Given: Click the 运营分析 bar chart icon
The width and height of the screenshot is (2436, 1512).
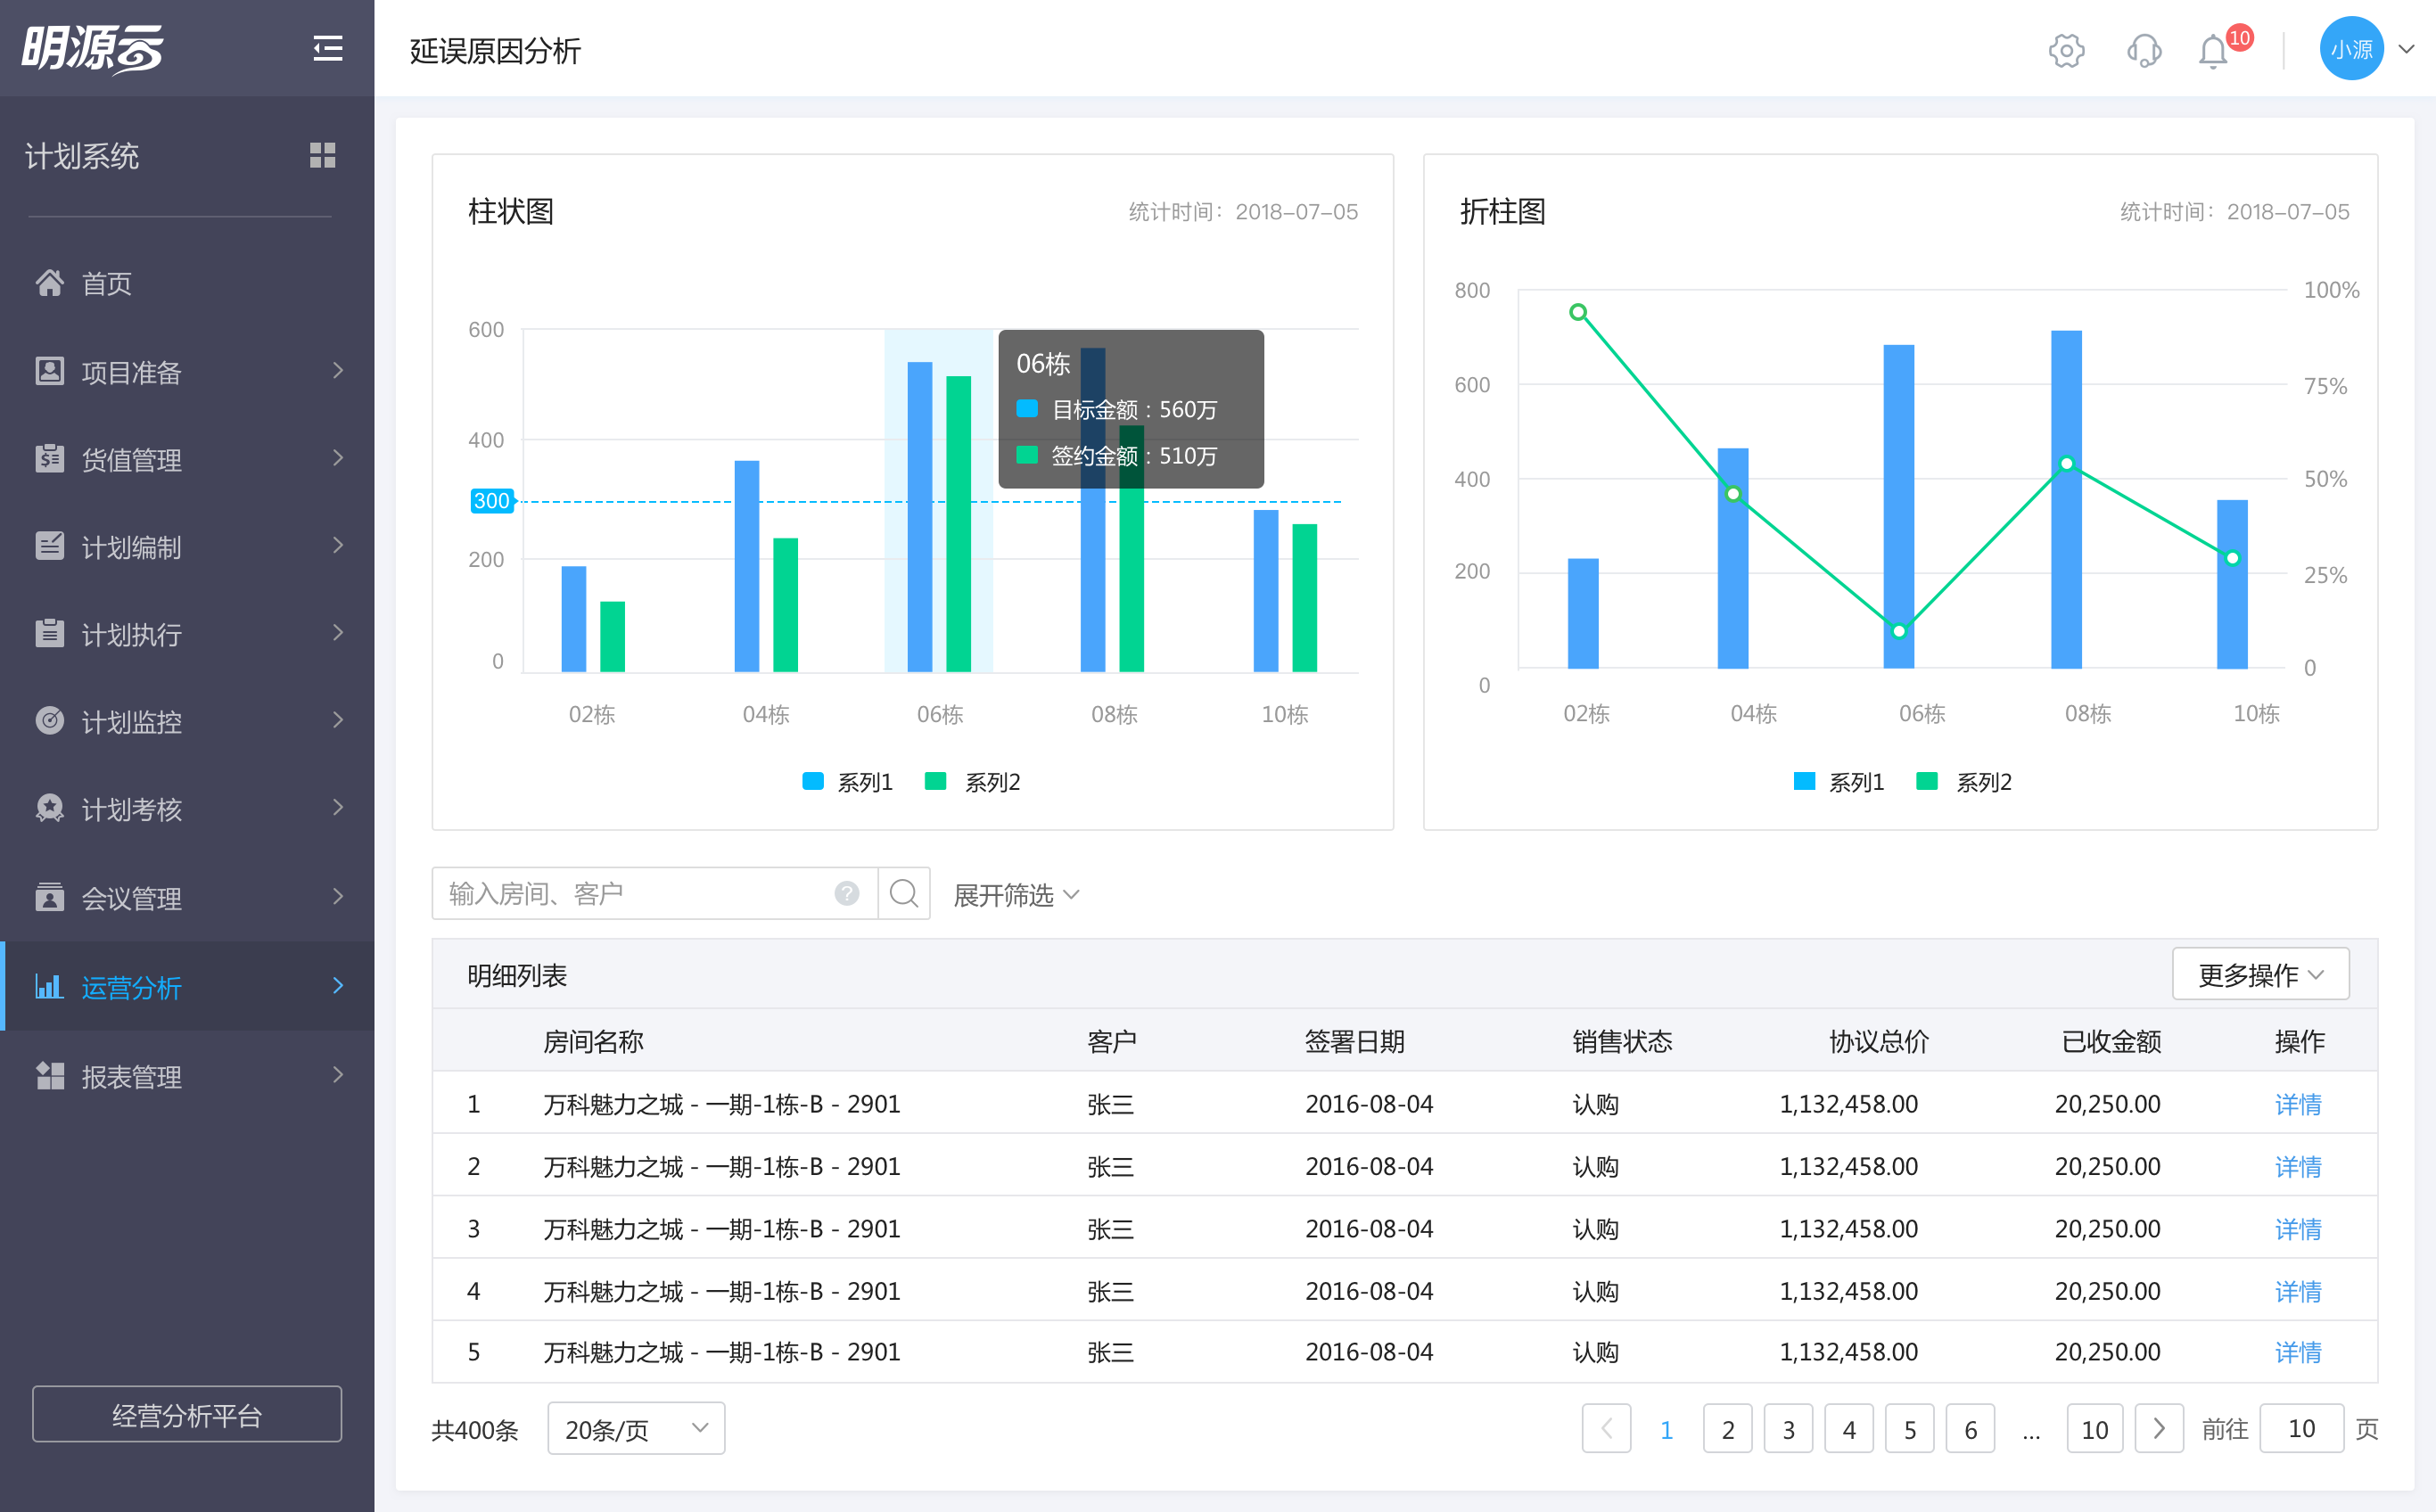Looking at the screenshot, I should coord(49,986).
